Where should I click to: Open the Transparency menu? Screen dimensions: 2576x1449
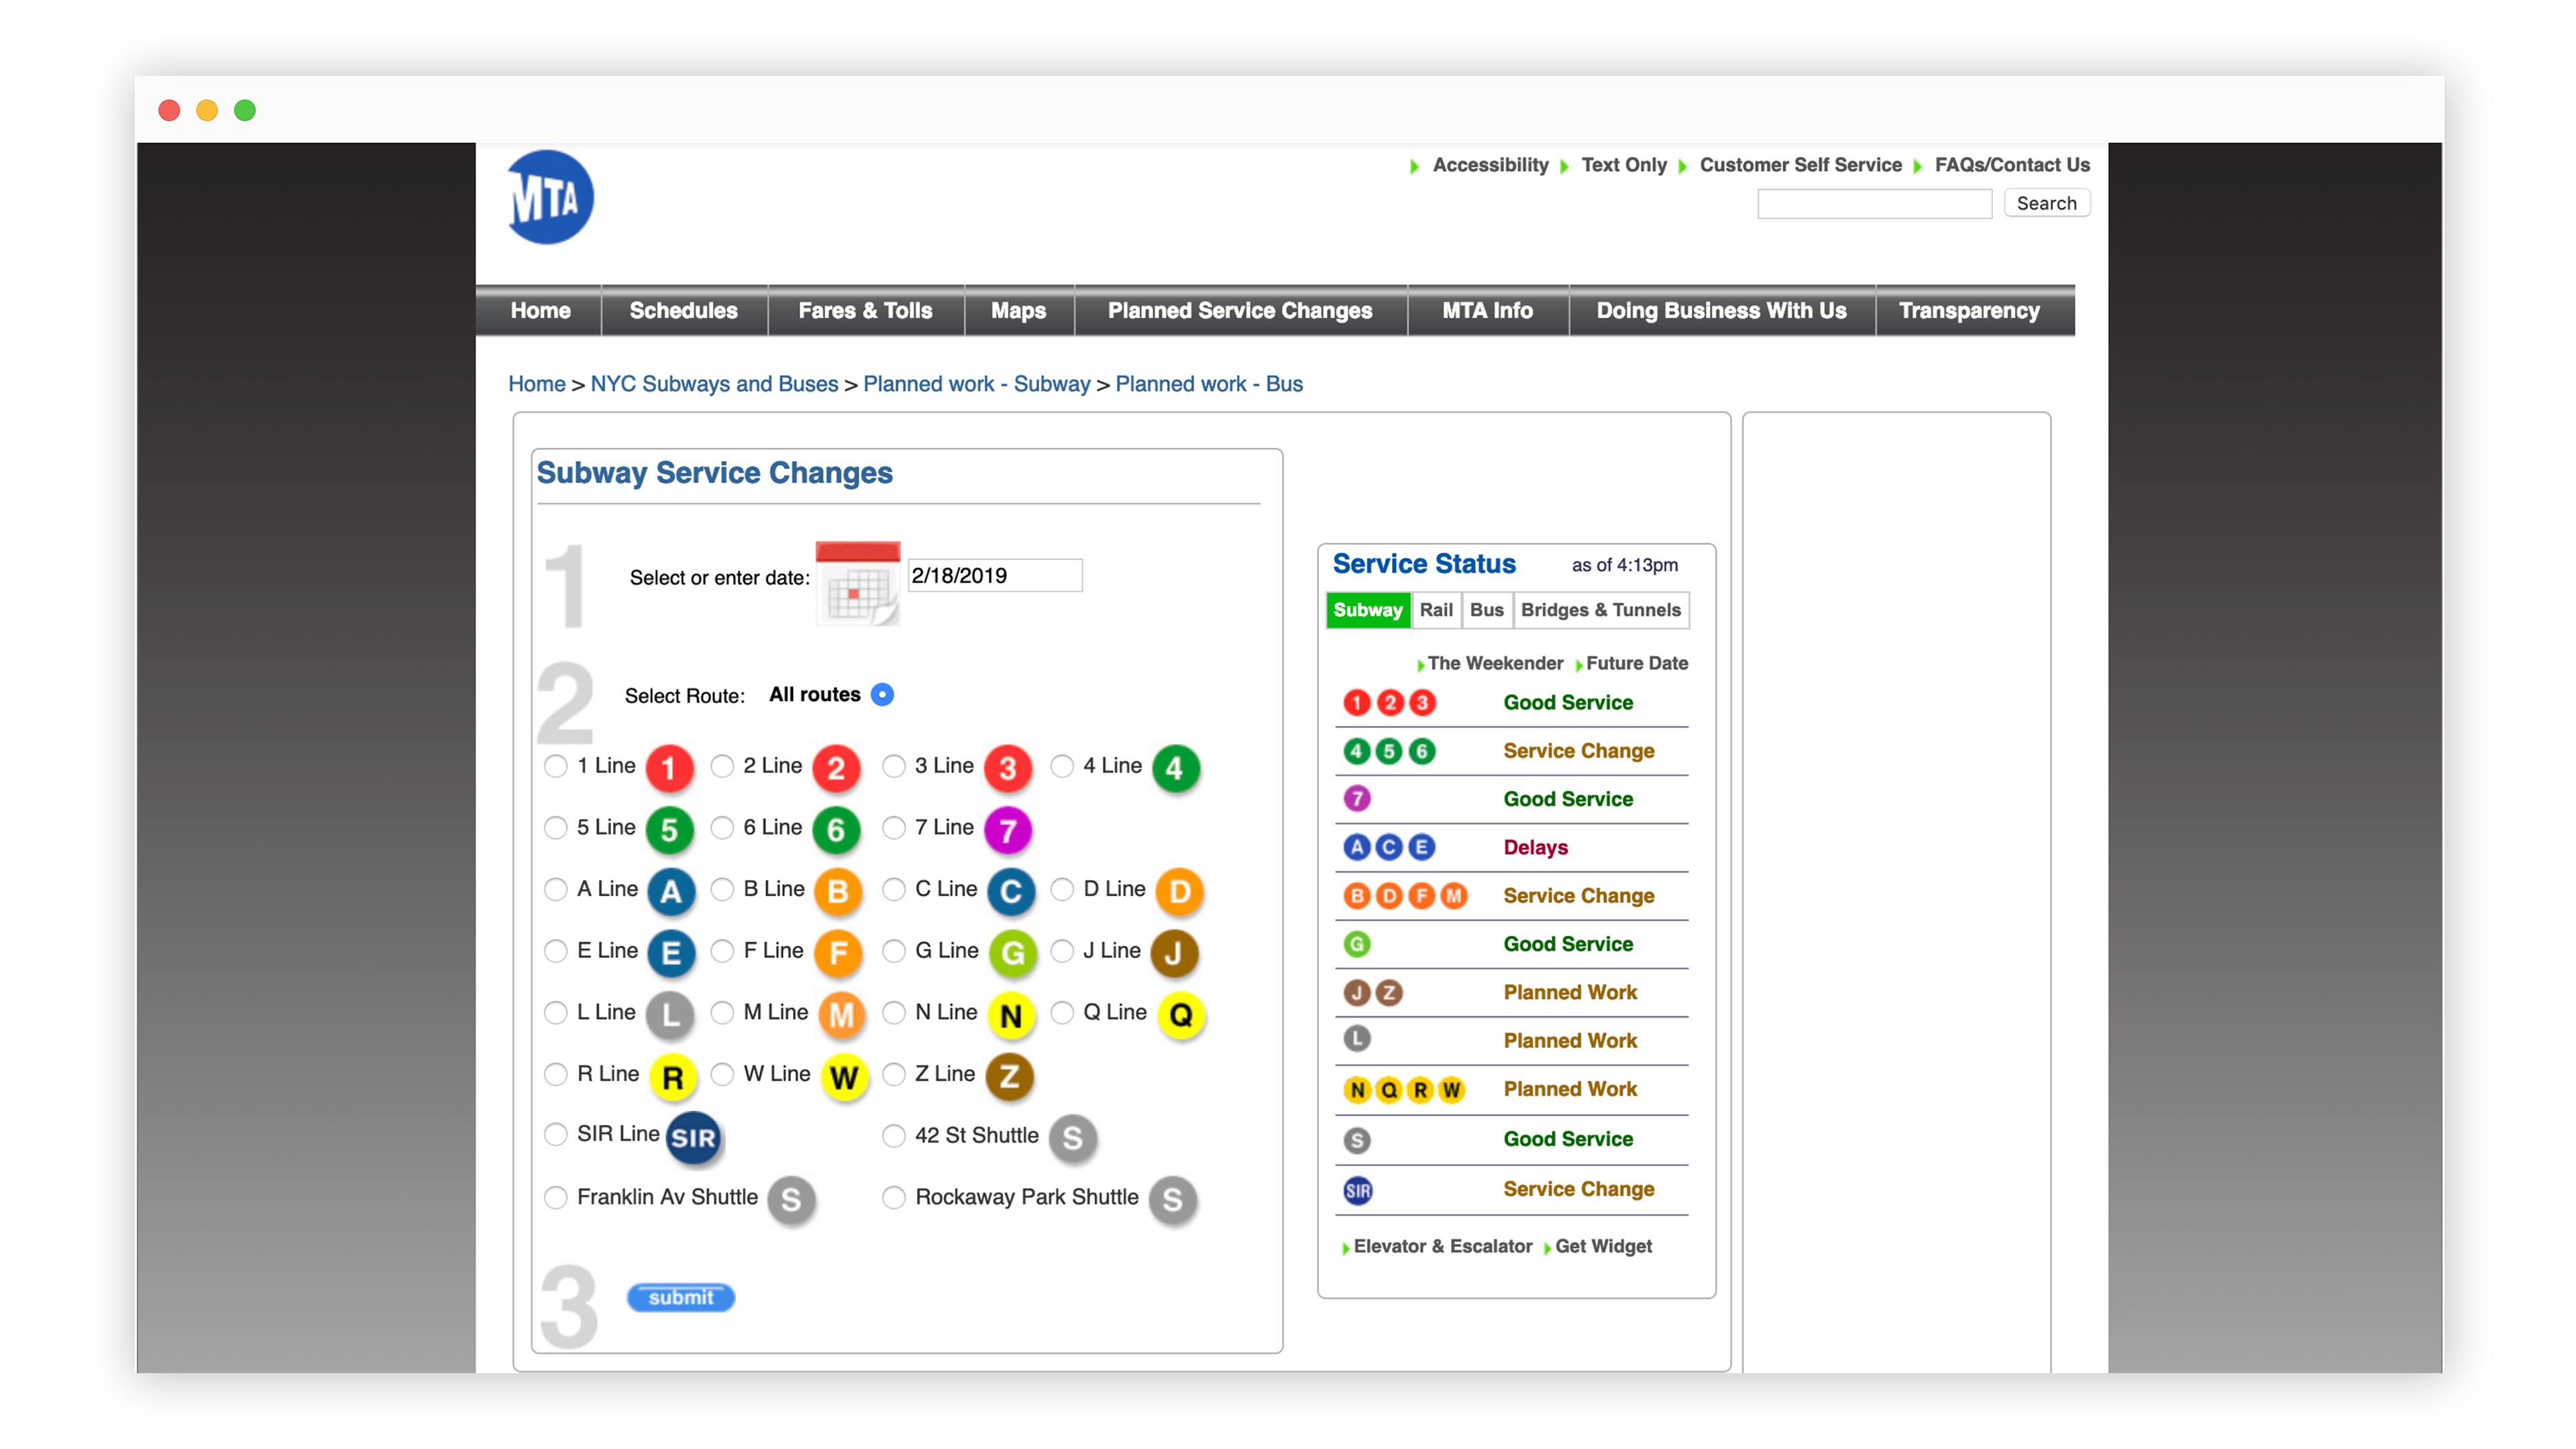pyautogui.click(x=1969, y=311)
